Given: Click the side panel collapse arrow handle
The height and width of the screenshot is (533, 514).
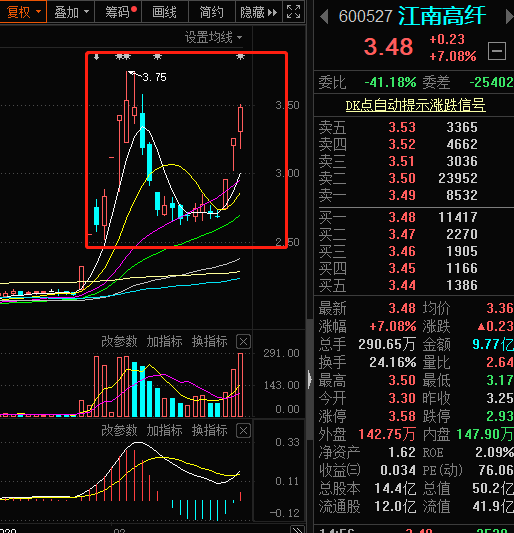Looking at the screenshot, I should pyautogui.click(x=309, y=379).
